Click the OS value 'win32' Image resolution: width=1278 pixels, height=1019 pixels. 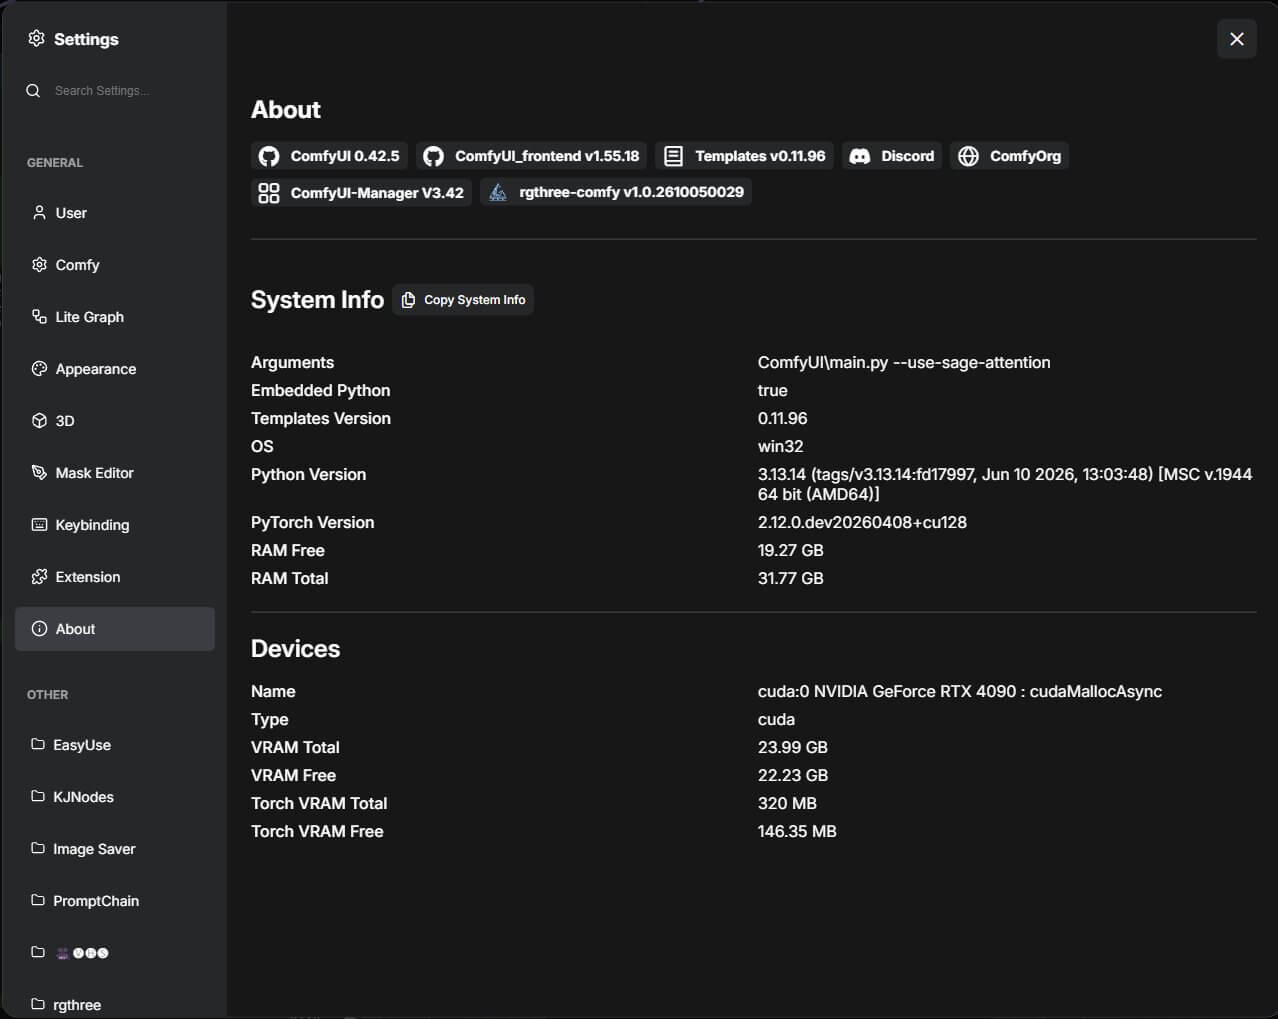coord(781,446)
